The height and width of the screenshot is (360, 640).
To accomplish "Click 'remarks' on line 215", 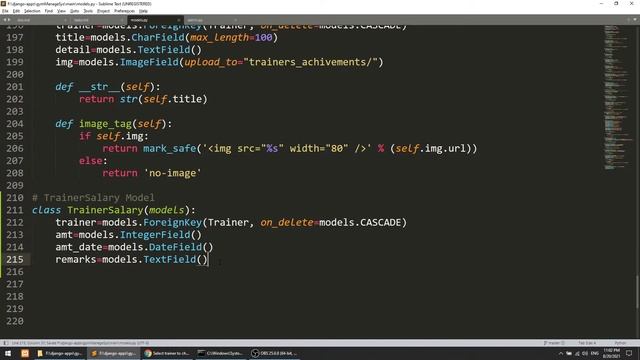I will pyautogui.click(x=76, y=260).
